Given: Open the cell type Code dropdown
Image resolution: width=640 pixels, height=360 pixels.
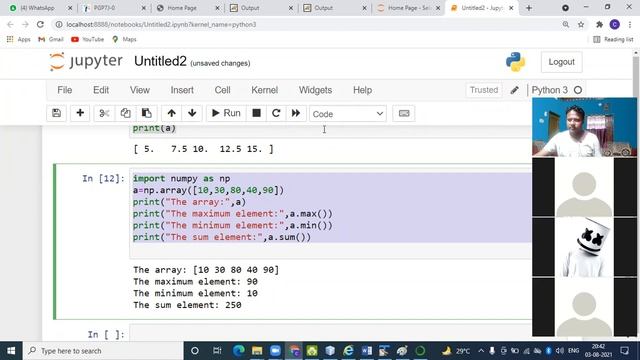Looking at the screenshot, I should 348,114.
